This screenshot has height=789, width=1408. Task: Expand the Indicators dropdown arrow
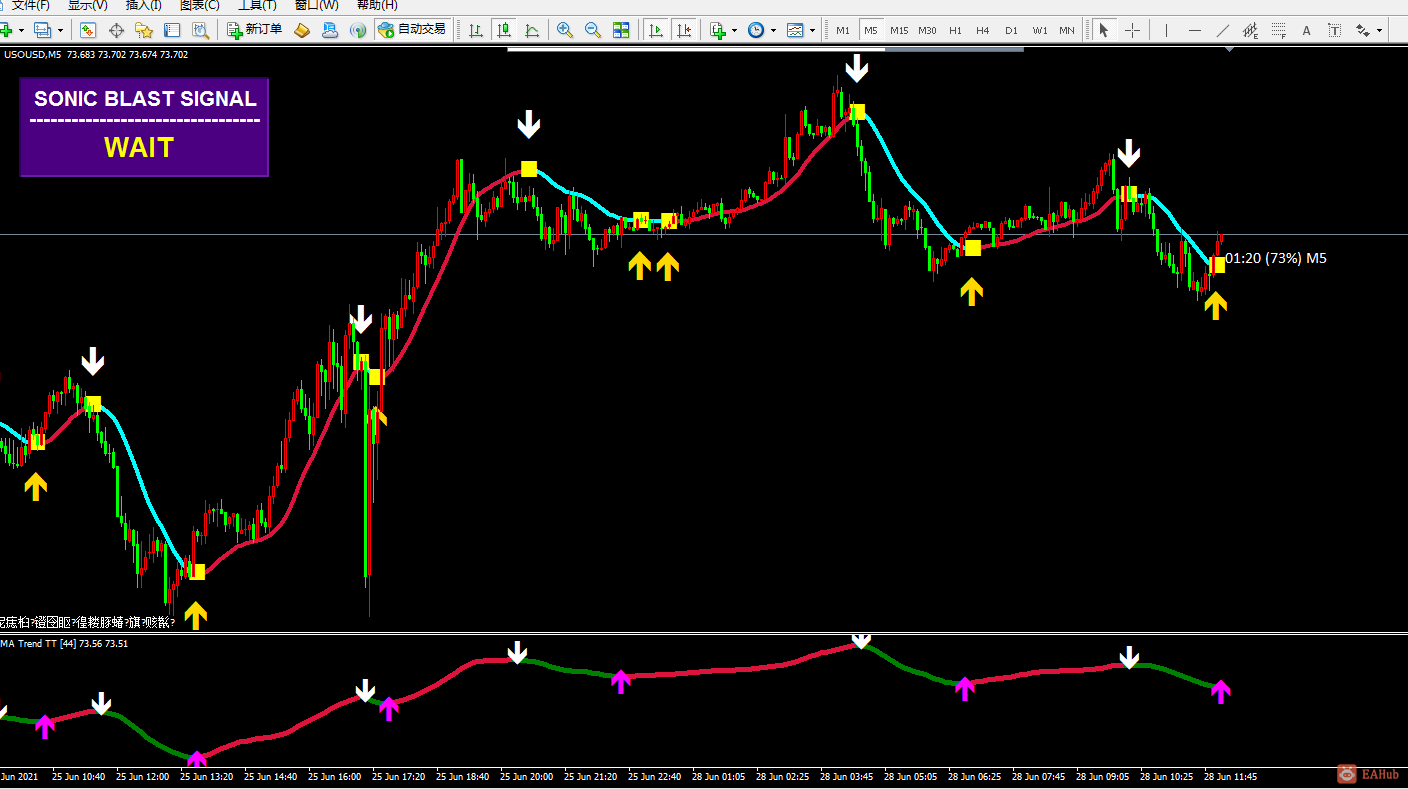(734, 30)
